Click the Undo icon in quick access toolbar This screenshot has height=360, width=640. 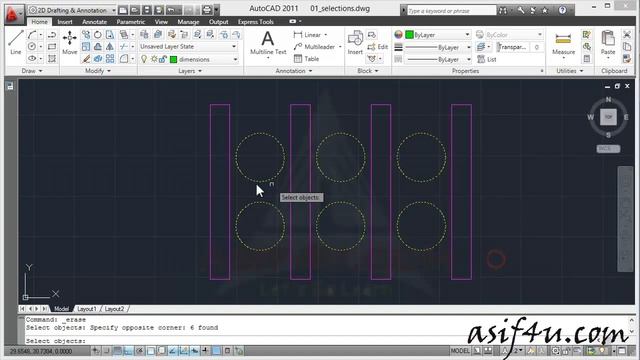(x=171, y=10)
